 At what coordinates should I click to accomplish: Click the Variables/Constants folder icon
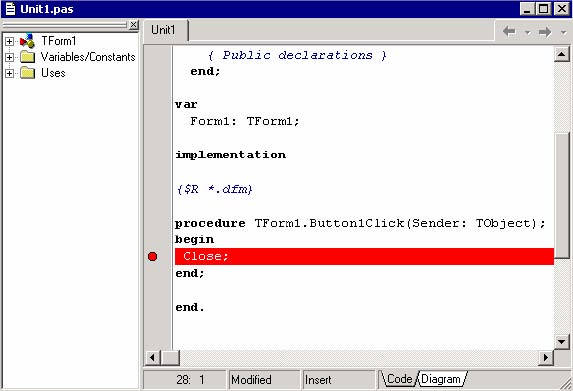[28, 57]
